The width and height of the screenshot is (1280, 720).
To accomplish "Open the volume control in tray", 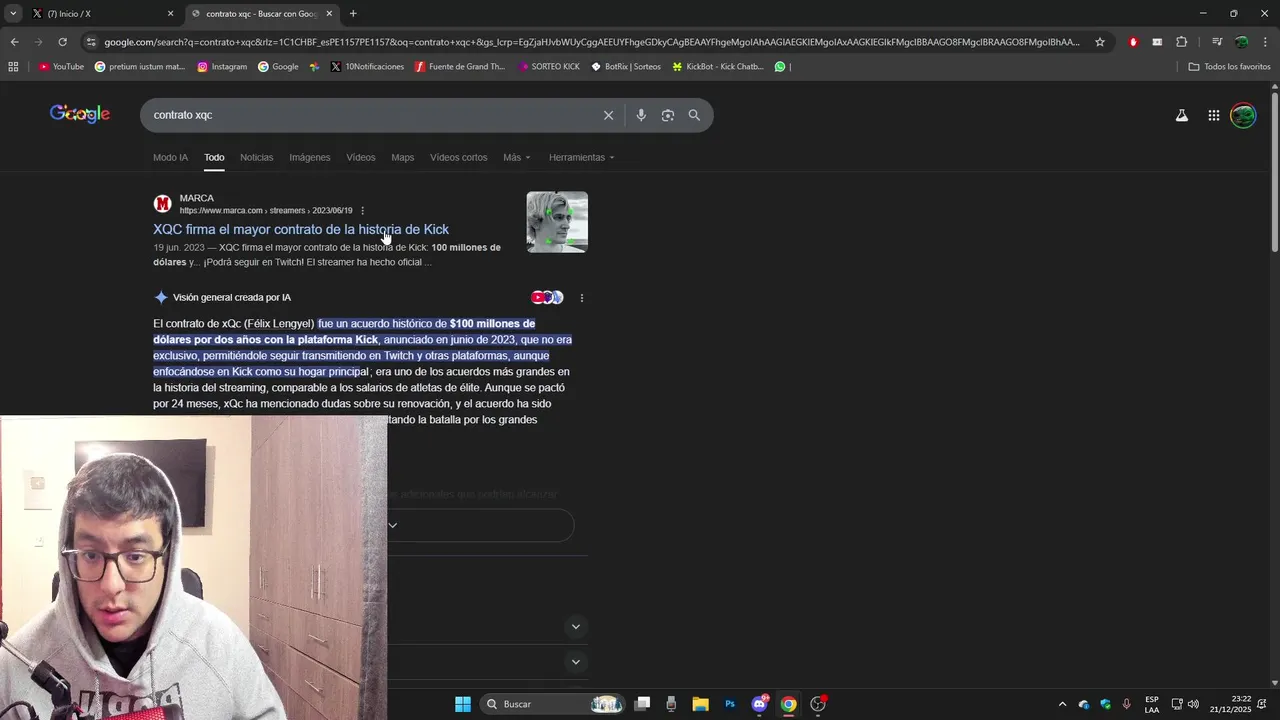I will click(x=1193, y=704).
